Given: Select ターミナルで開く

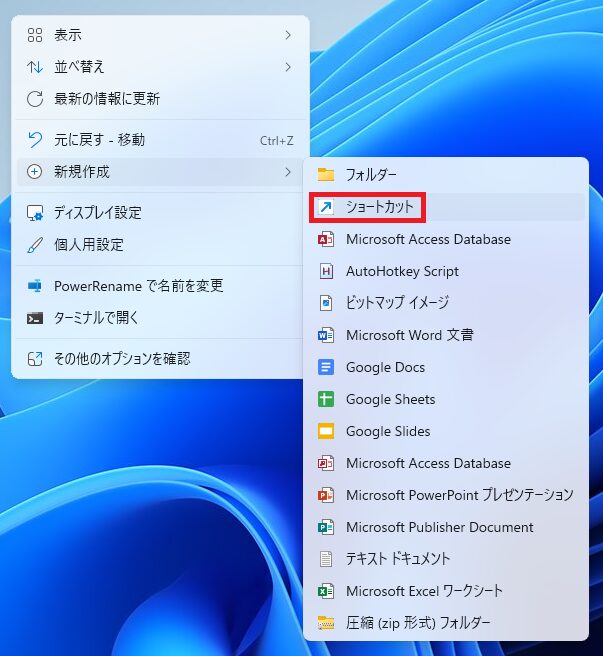Looking at the screenshot, I should pyautogui.click(x=160, y=318).
